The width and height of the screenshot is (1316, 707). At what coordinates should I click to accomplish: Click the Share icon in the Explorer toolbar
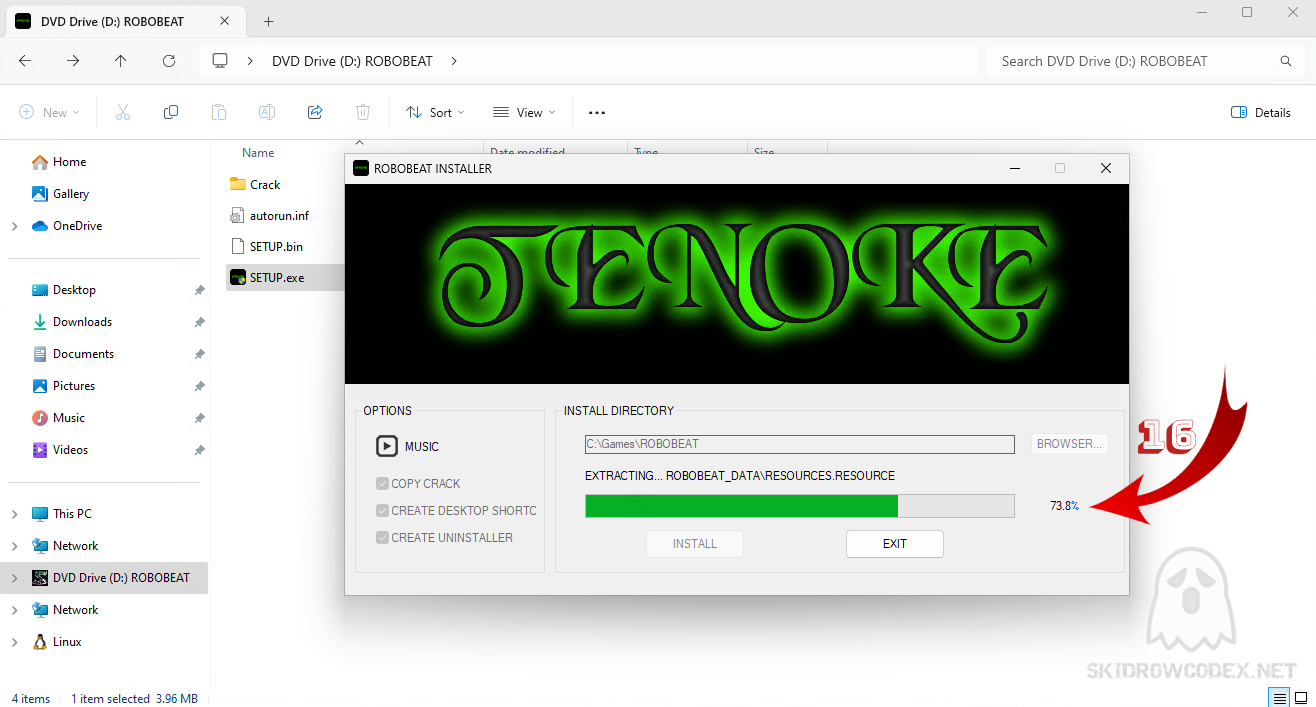tap(315, 113)
